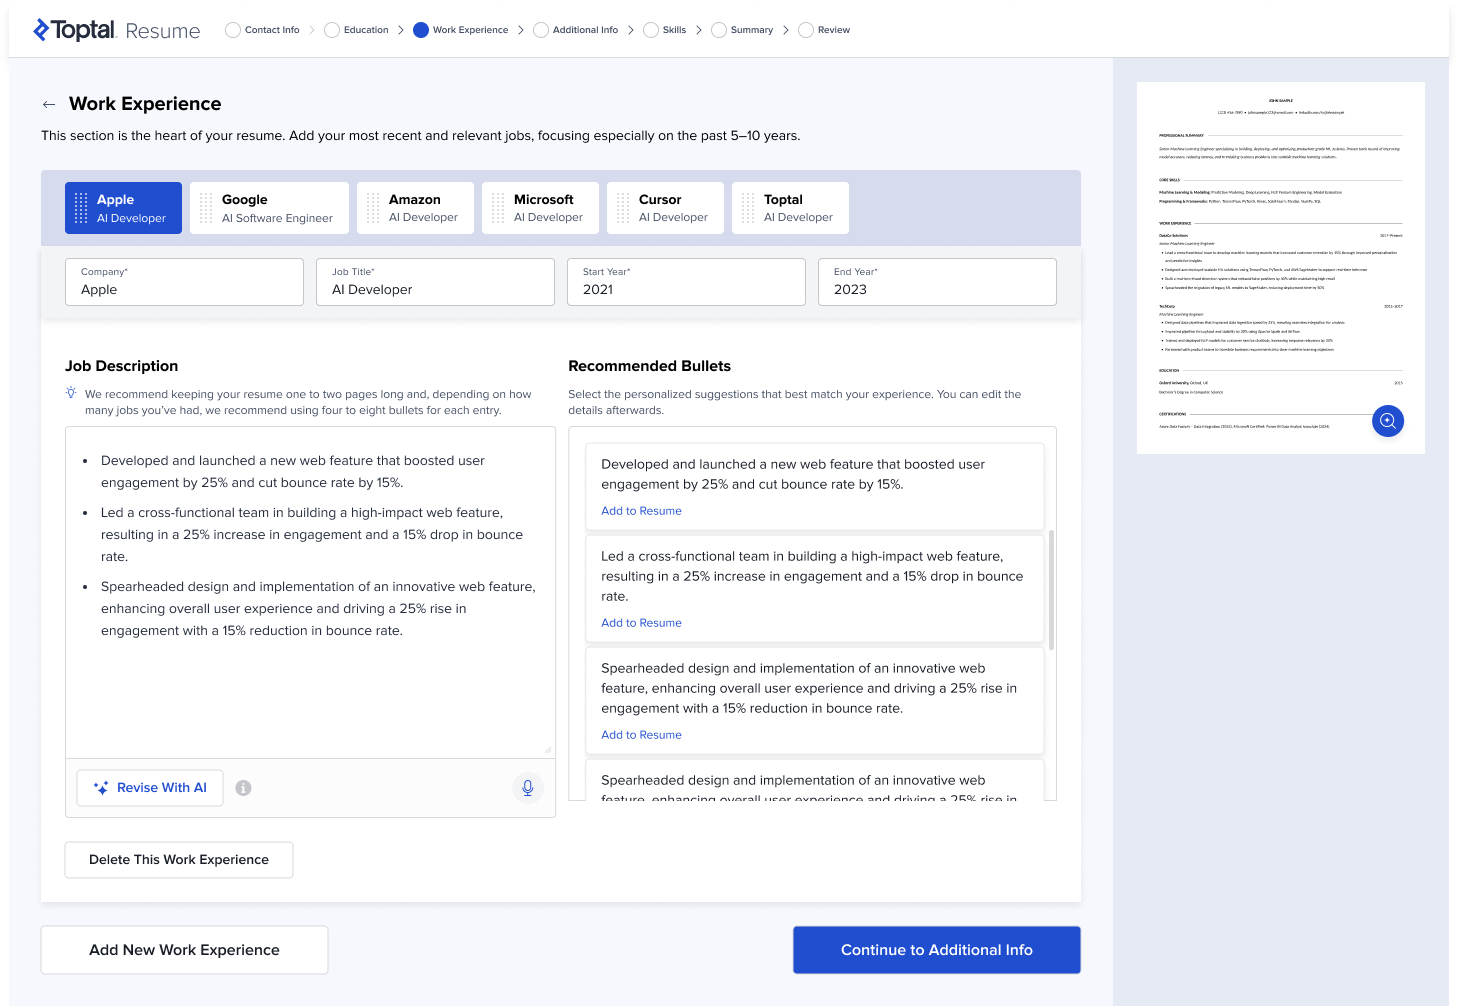Zoom resume preview with magnifier icon
1458x1006 pixels.
pos(1388,421)
